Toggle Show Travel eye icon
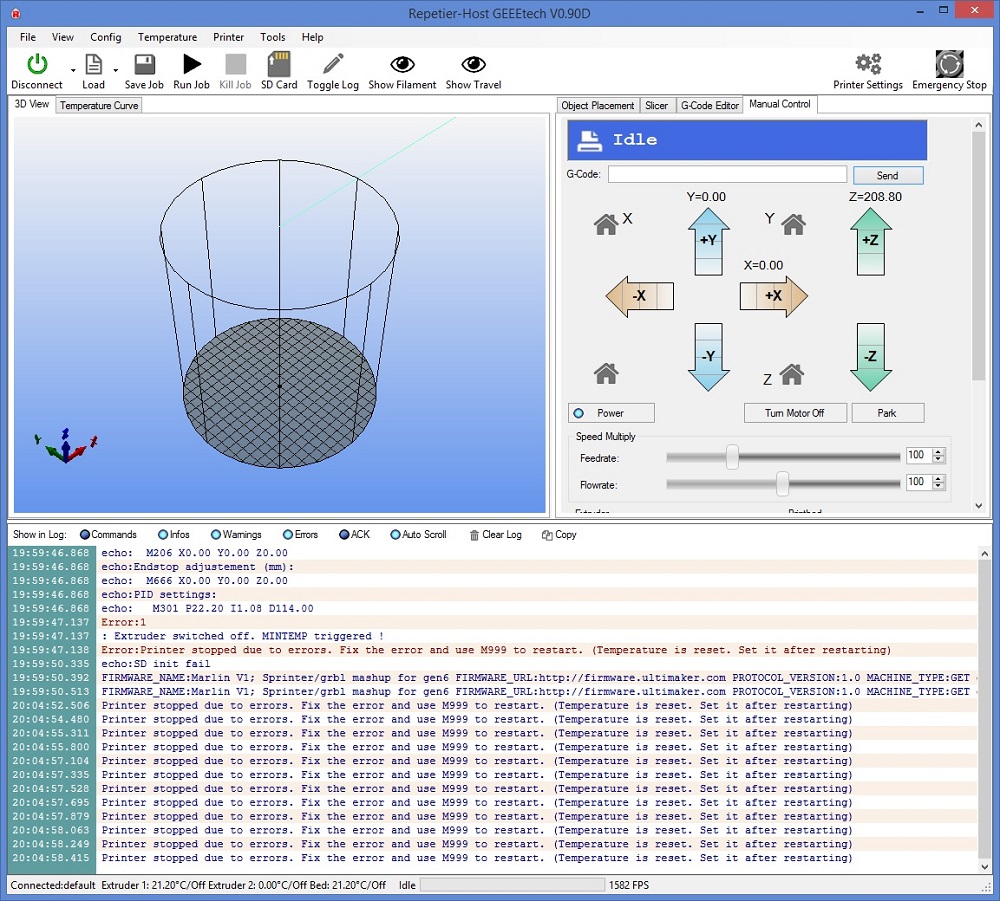Screen dimensions: 1000x901 pos(473,65)
